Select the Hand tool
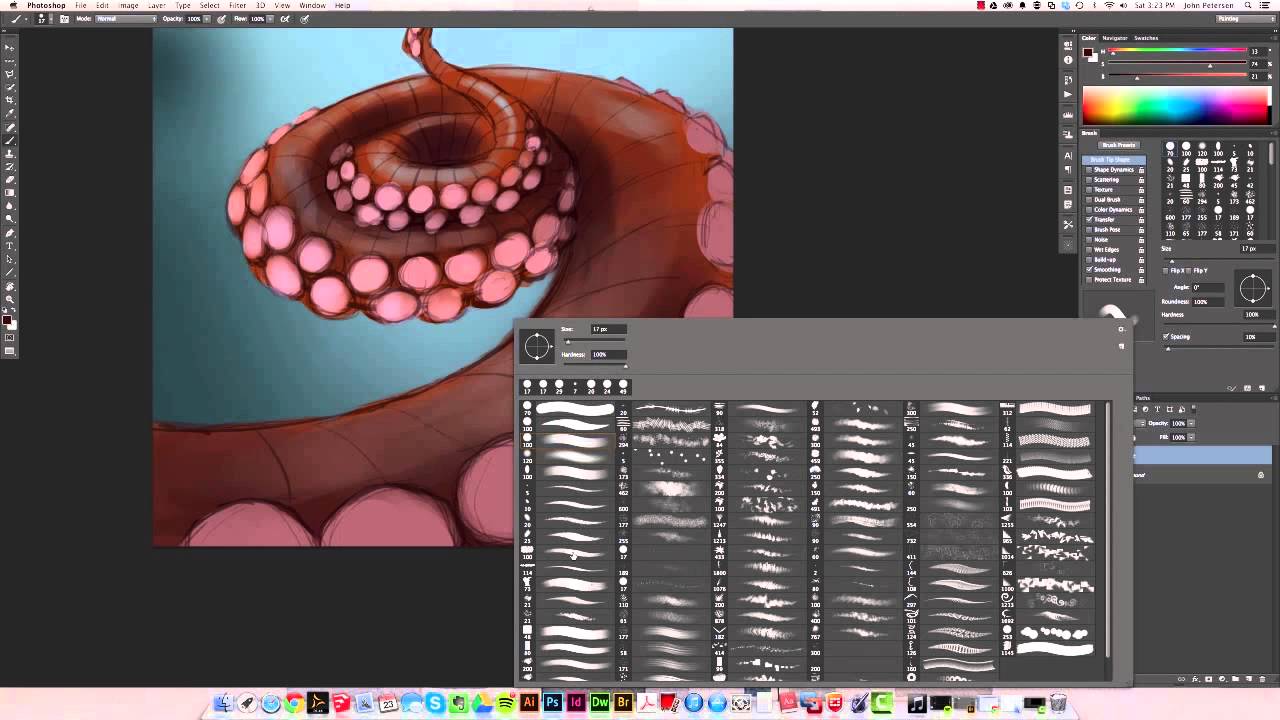 pos(11,286)
